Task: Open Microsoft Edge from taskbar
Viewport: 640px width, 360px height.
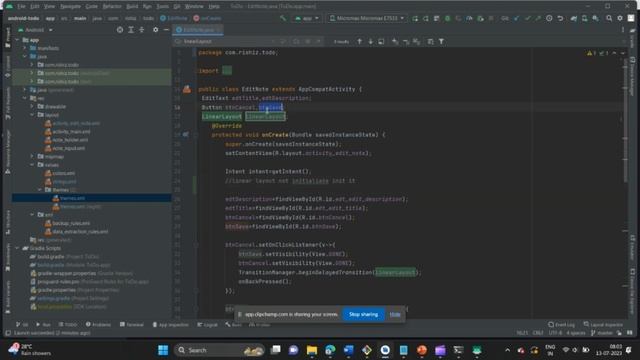Action: [330, 350]
